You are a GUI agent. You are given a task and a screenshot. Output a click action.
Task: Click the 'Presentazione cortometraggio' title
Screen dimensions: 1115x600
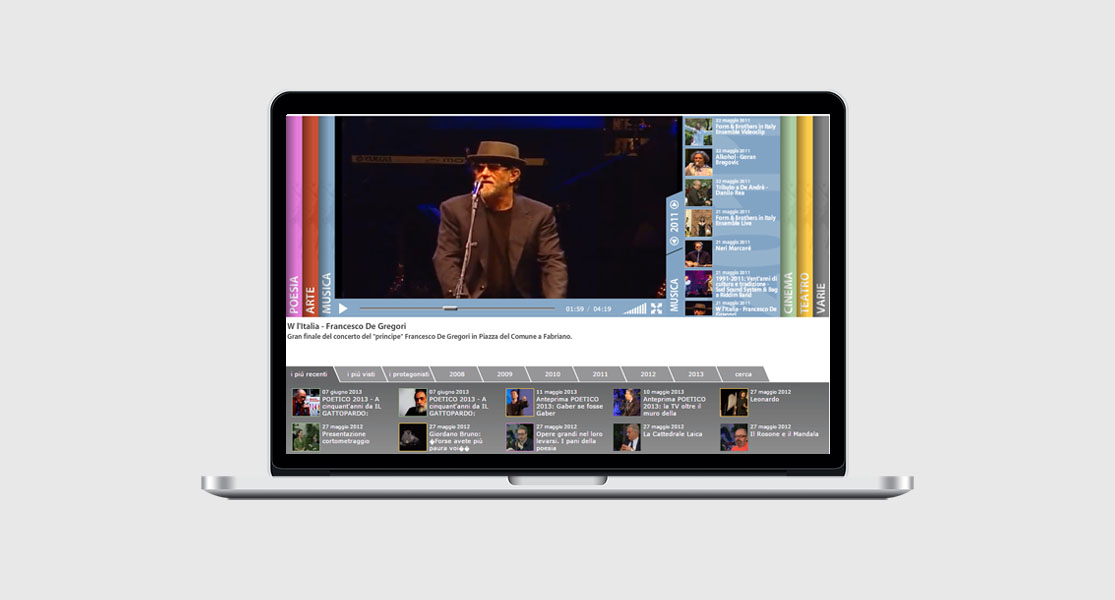(x=345, y=437)
